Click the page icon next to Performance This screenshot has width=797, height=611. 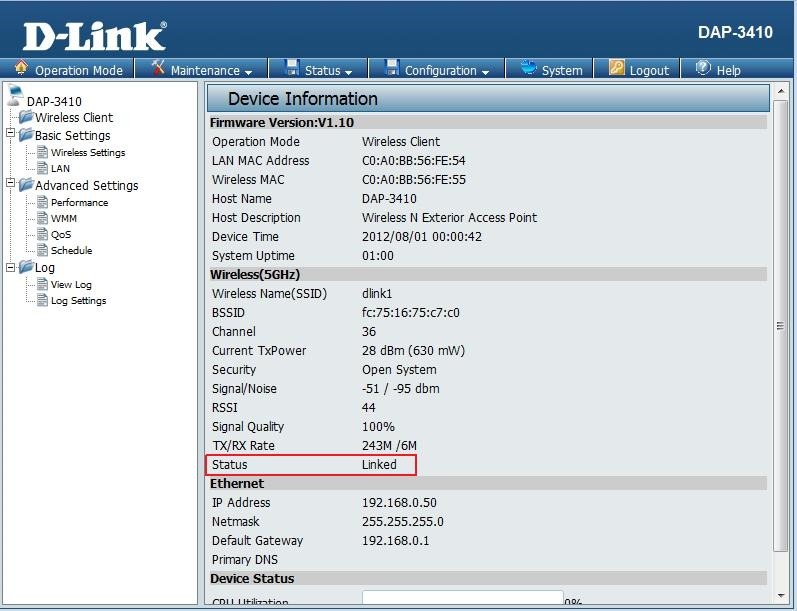tap(42, 202)
